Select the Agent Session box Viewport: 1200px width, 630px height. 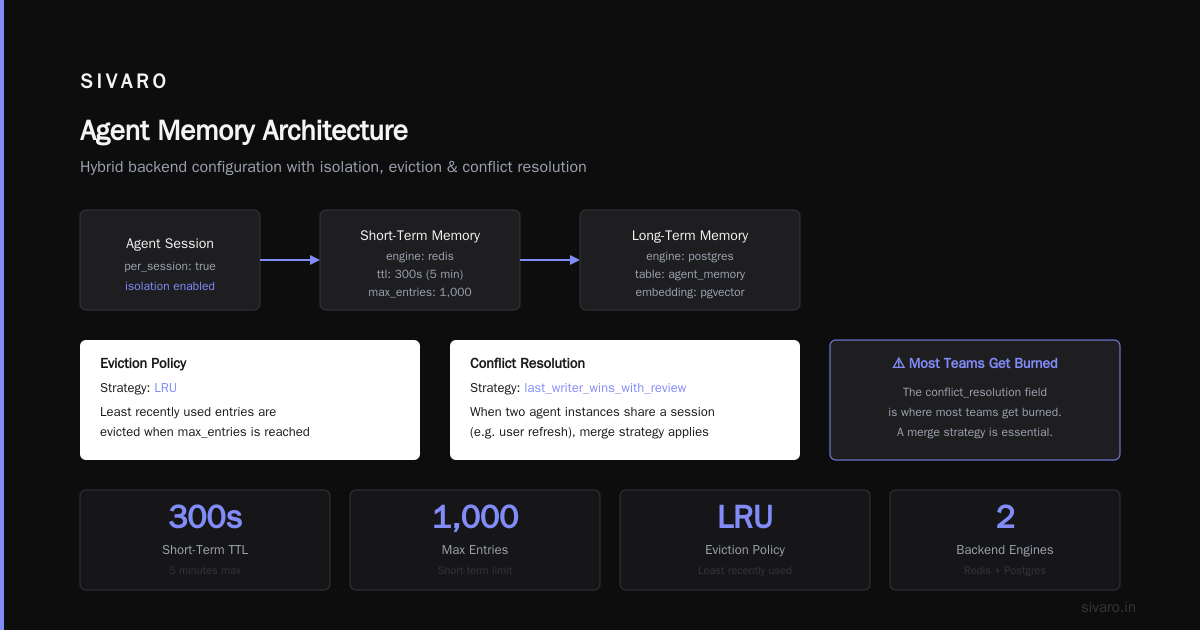(x=170, y=260)
